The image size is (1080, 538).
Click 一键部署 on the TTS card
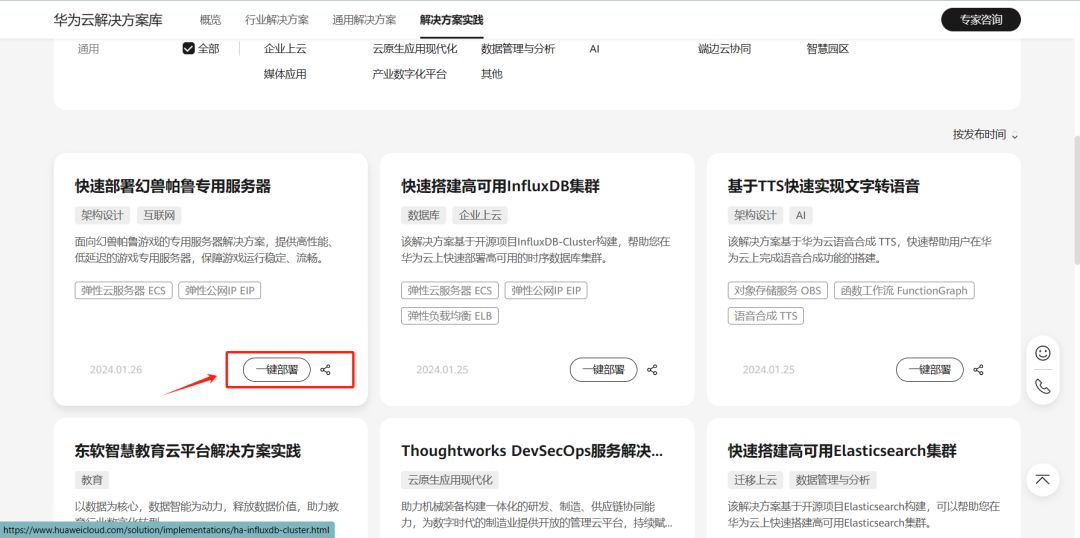[x=930, y=370]
